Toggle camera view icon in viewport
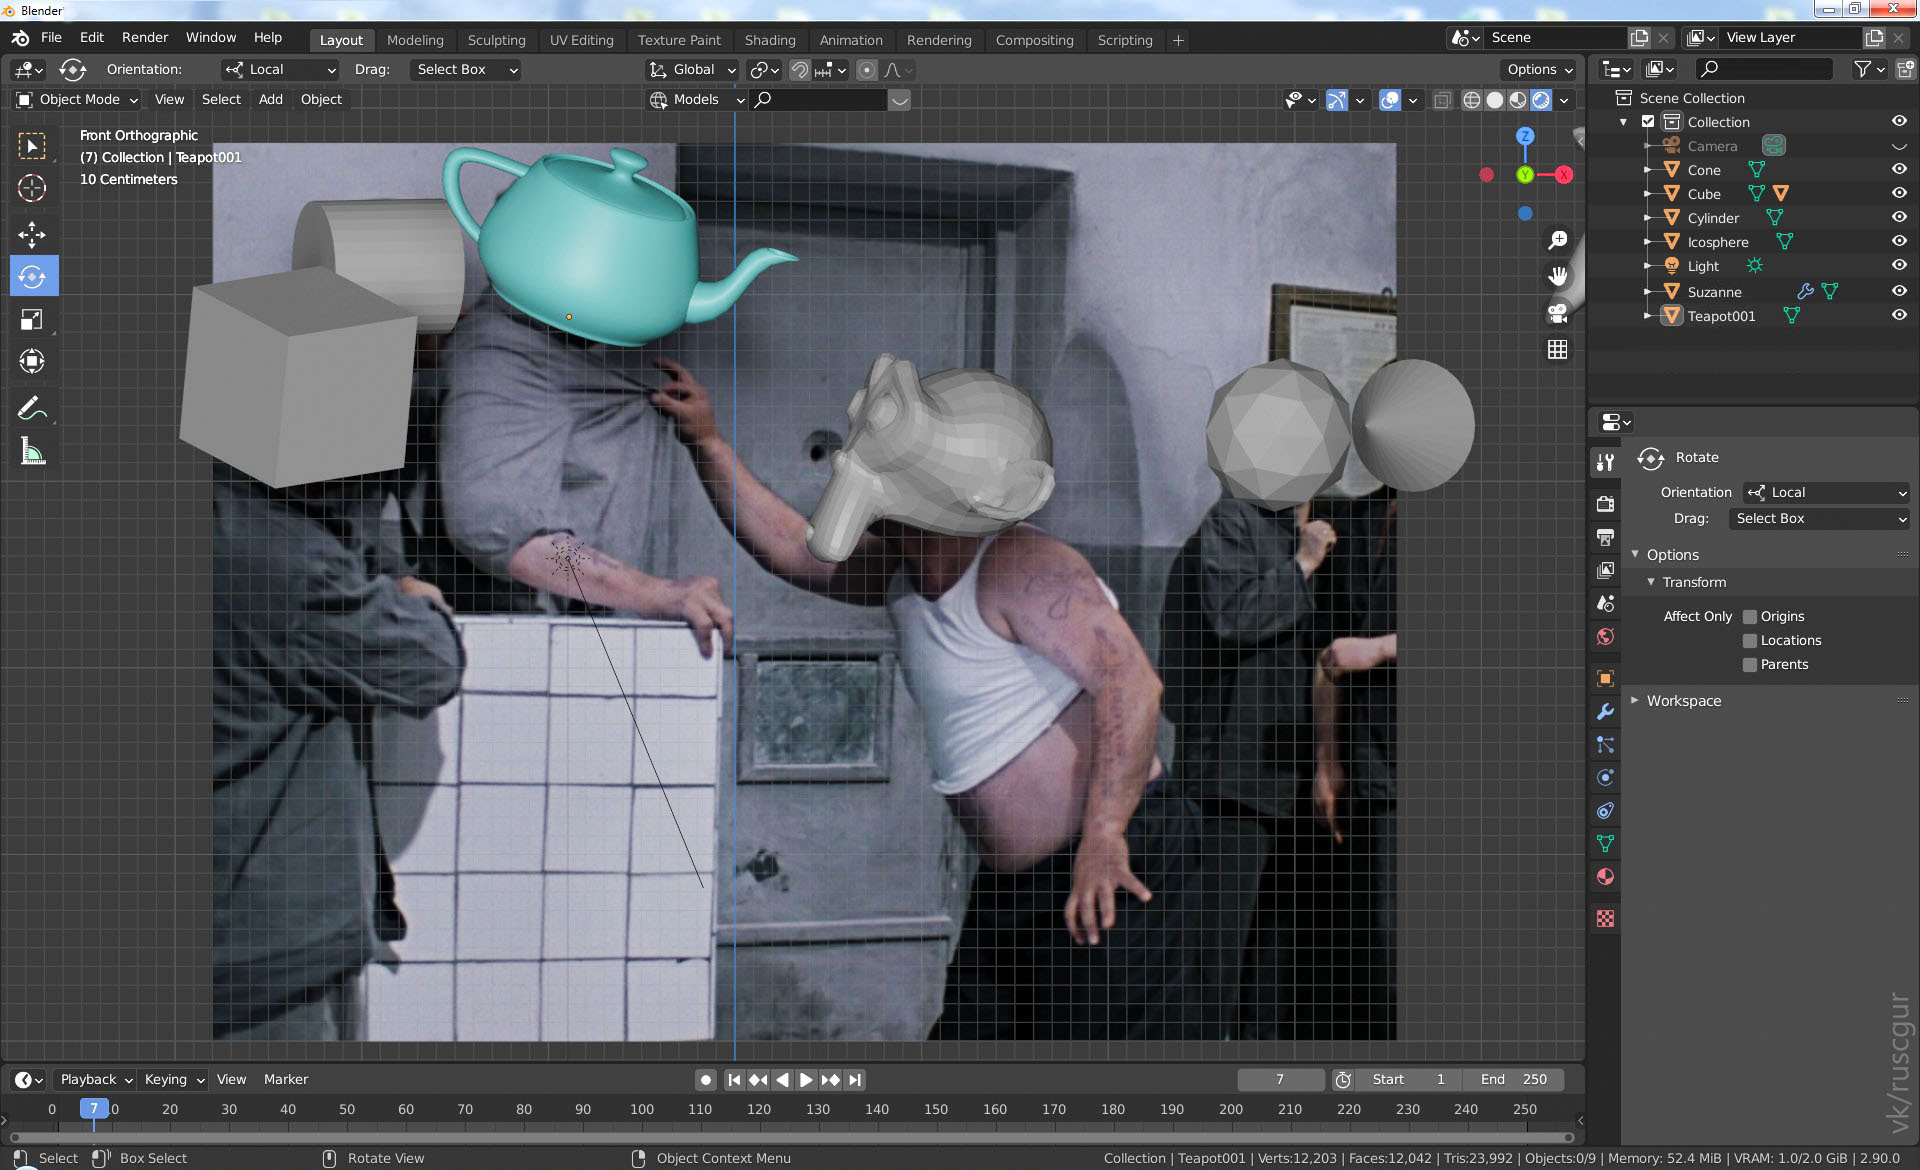The width and height of the screenshot is (1920, 1170). [1557, 313]
